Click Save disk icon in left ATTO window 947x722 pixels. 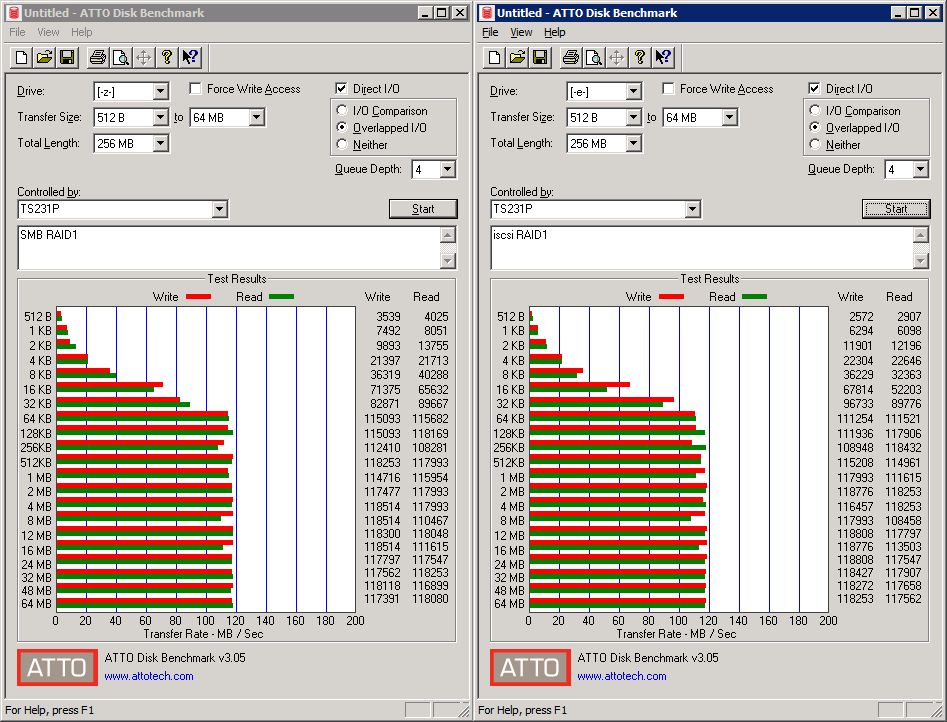[x=67, y=57]
